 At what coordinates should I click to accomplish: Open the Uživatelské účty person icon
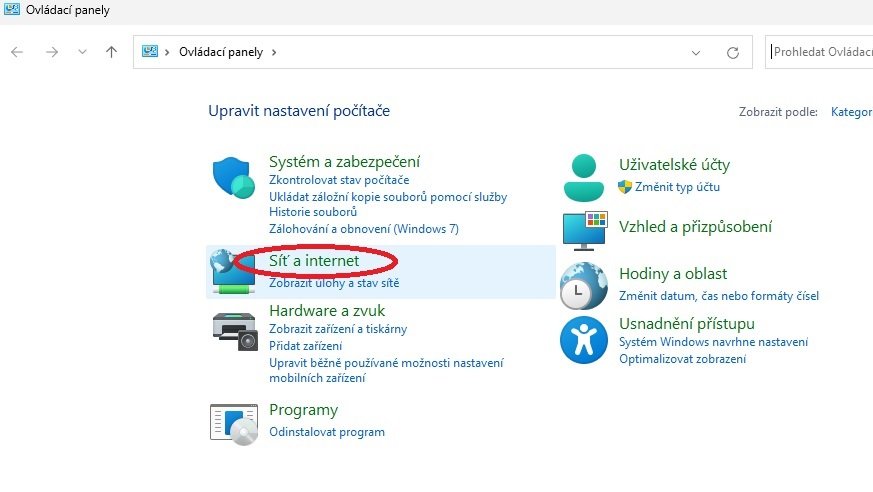point(583,178)
